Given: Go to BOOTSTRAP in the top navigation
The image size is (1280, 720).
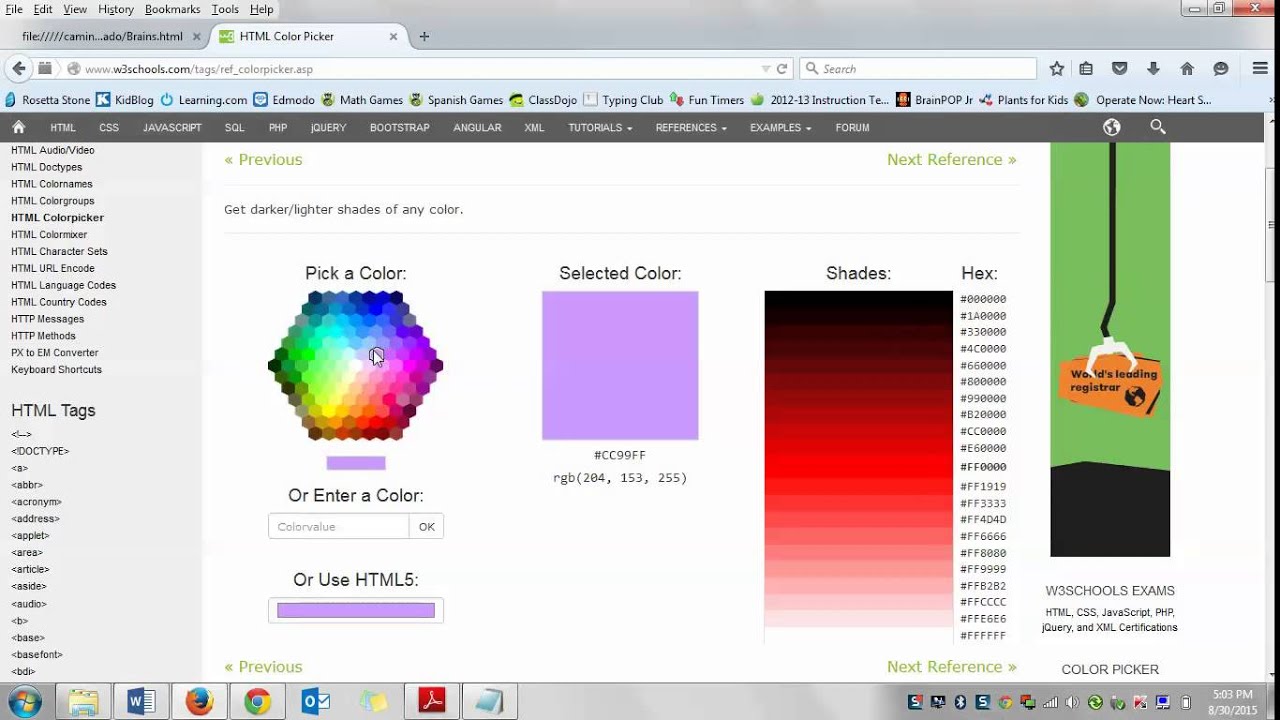Looking at the screenshot, I should pos(399,128).
